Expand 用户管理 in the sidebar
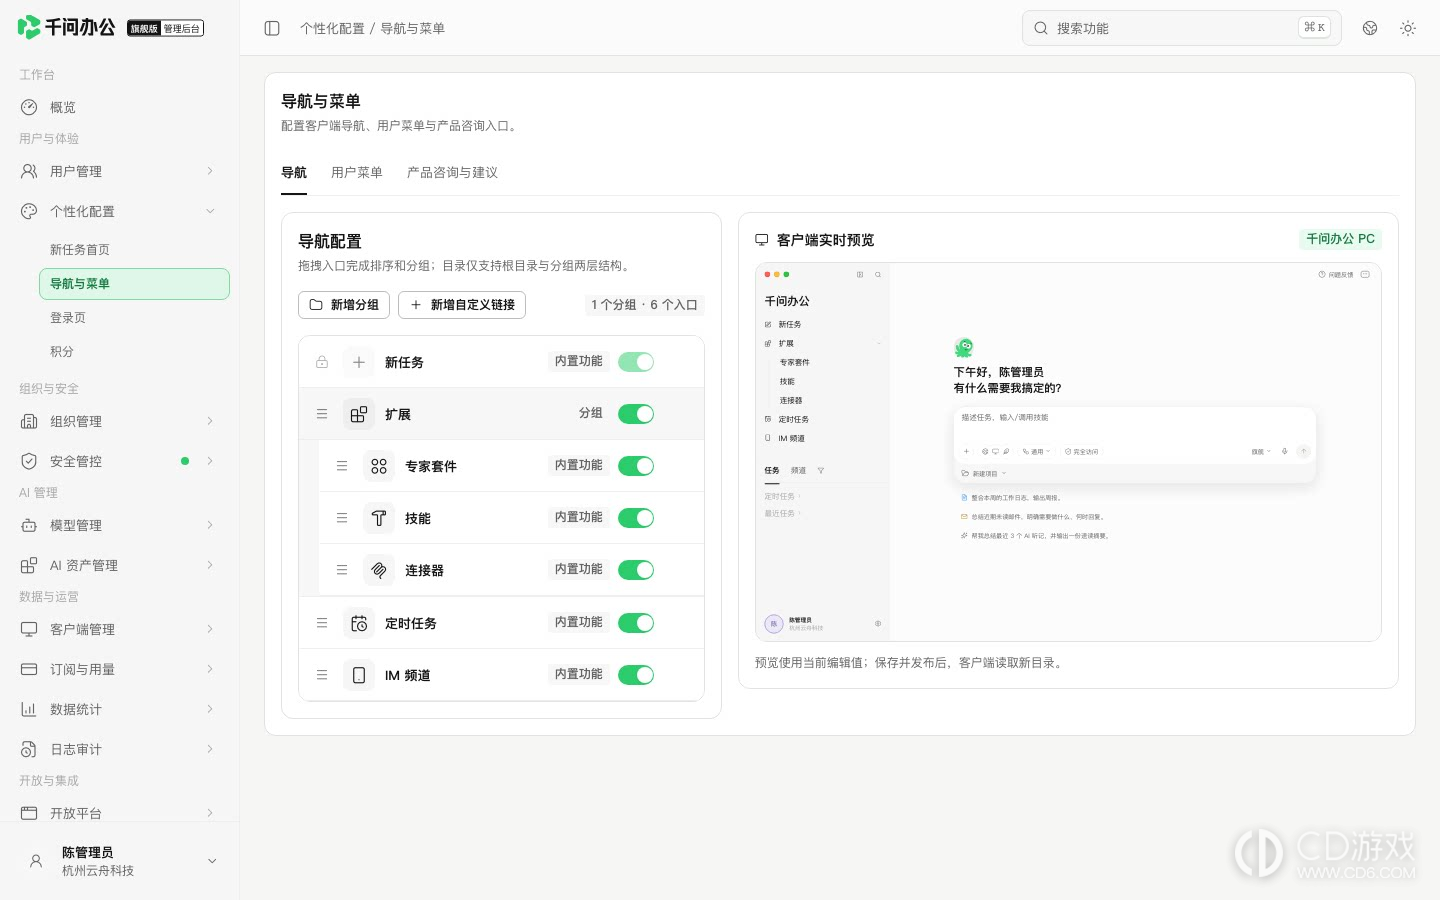The height and width of the screenshot is (900, 1440). click(119, 171)
